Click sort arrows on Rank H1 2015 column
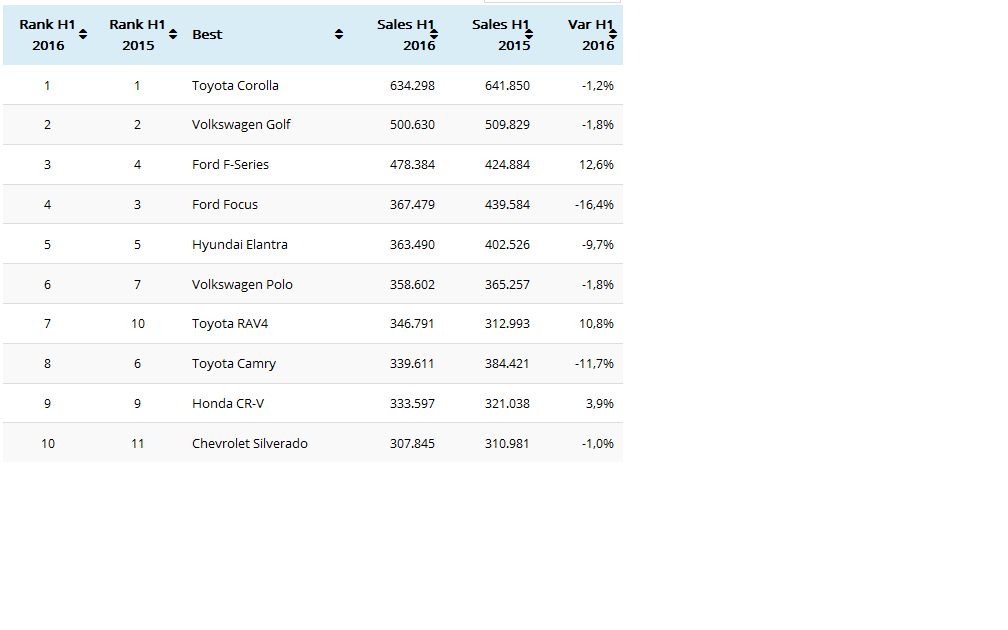Screen dimensions: 1008x630 [x=174, y=34]
